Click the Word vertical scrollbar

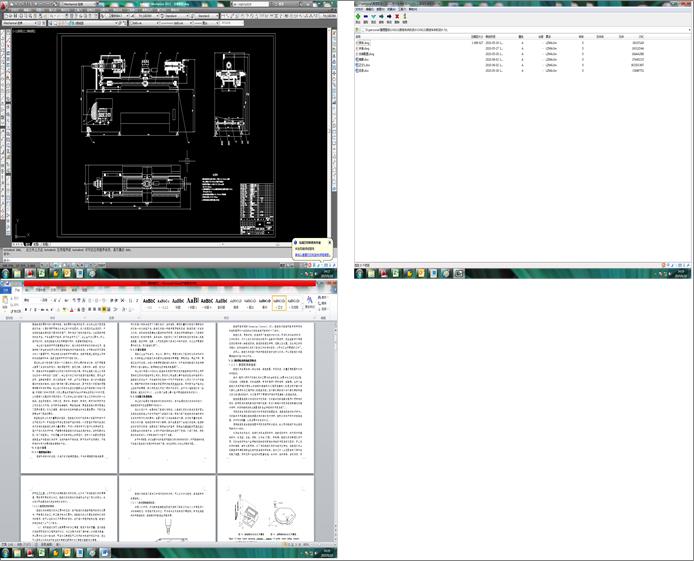tap(334, 420)
